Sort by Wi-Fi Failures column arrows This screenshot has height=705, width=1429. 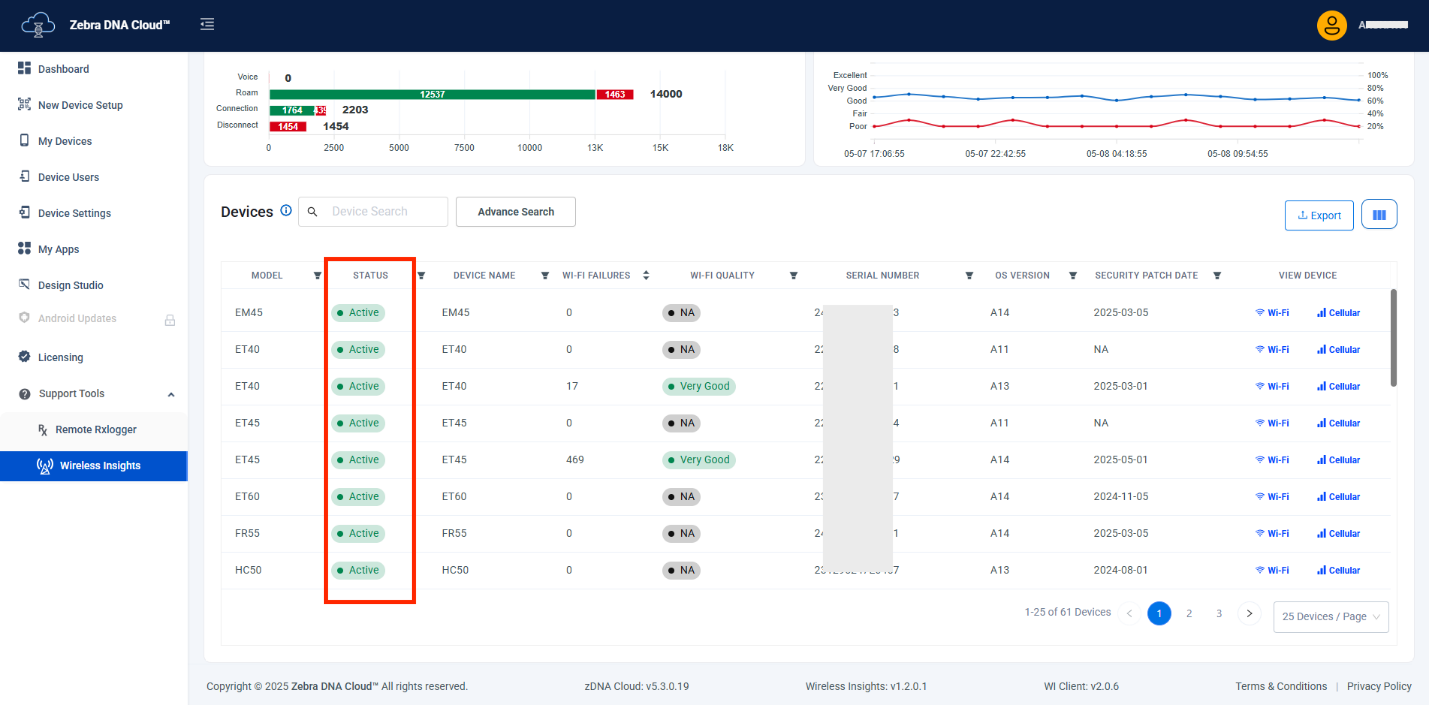point(646,275)
